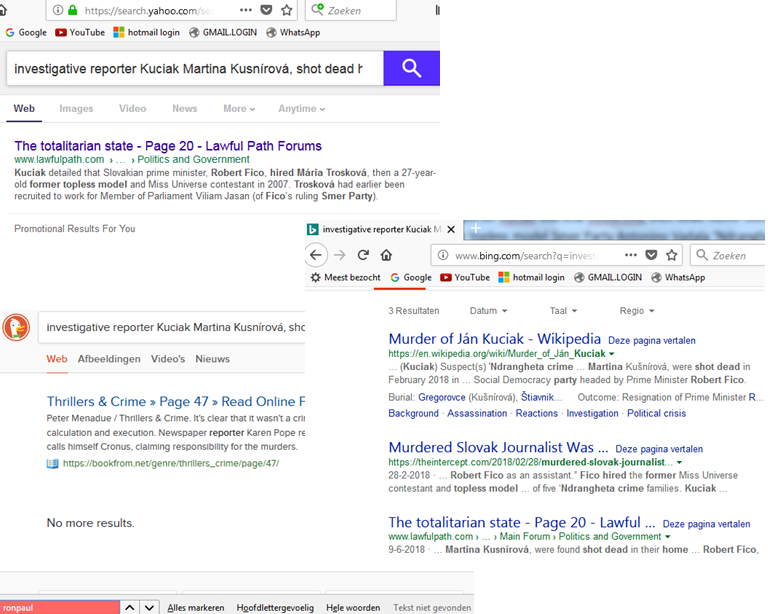Open Bing The totalitarian state result

pyautogui.click(x=522, y=522)
